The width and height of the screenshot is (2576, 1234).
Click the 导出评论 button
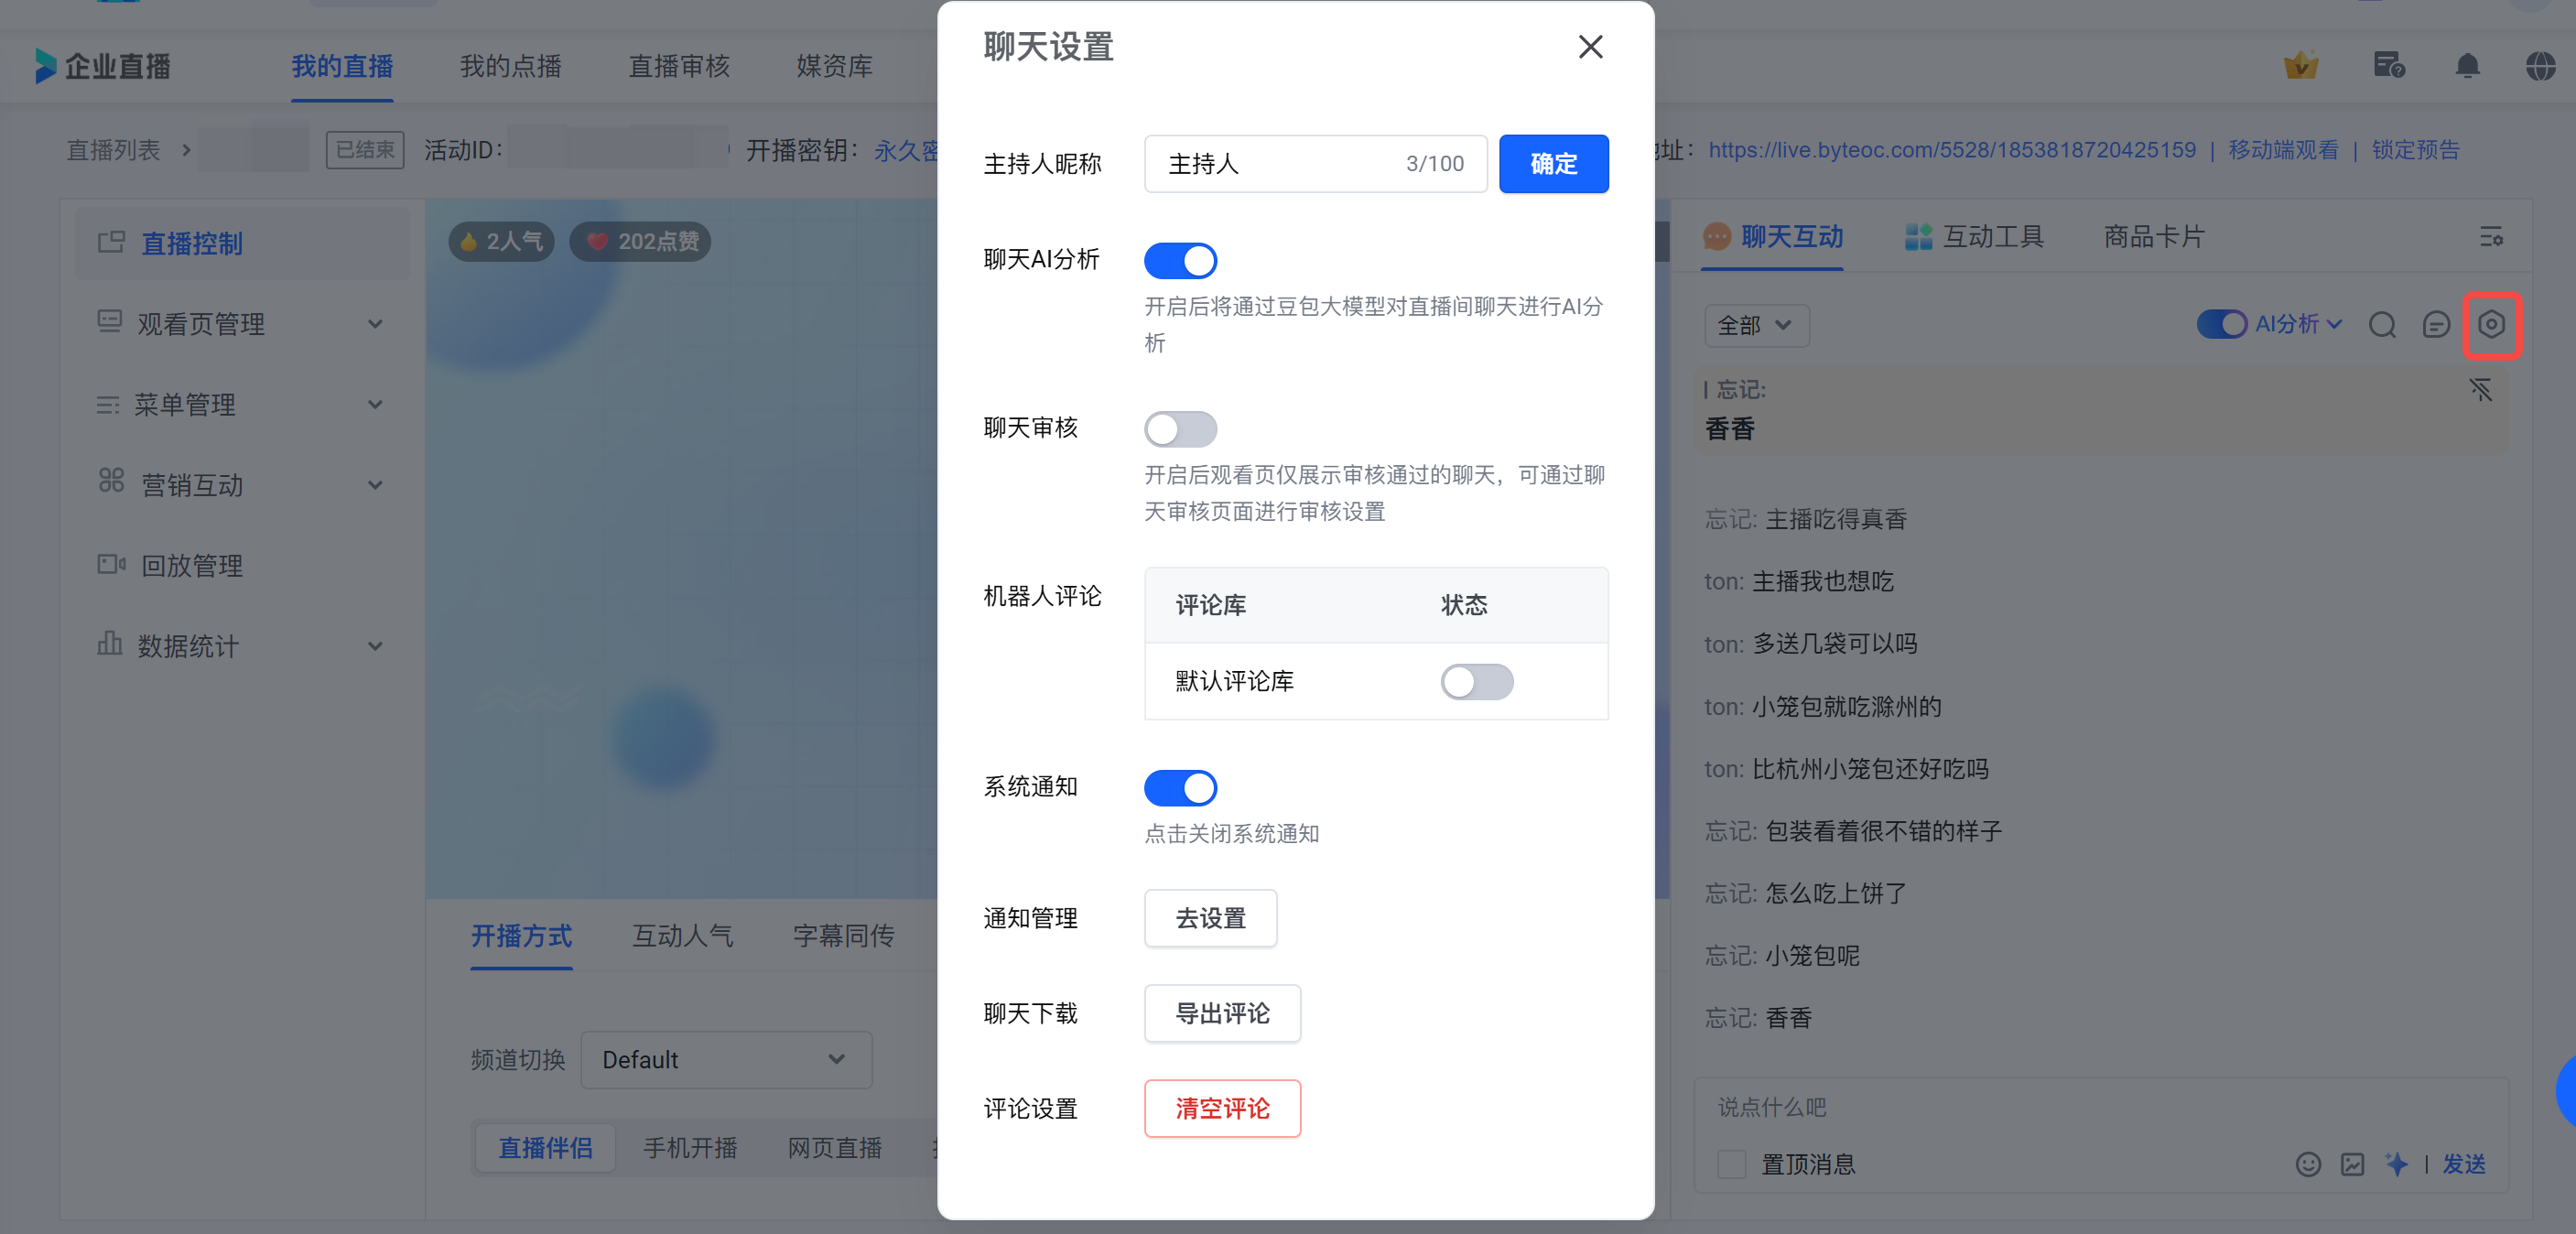(x=1222, y=1013)
